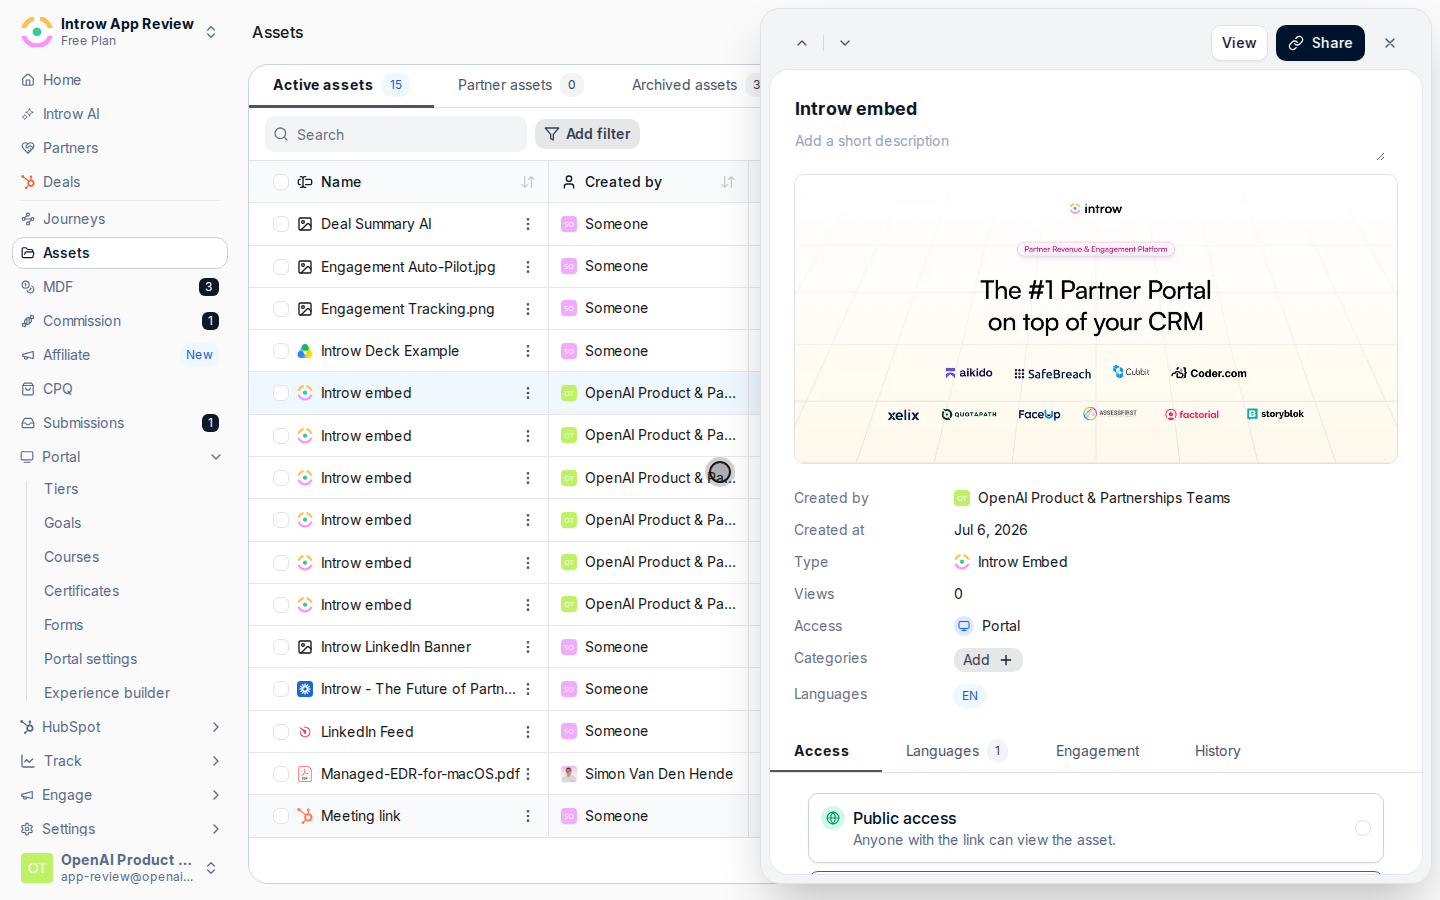Screen dimensions: 1440x900
Task: Click the Introw embed preview thumbnail
Action: click(x=1096, y=319)
